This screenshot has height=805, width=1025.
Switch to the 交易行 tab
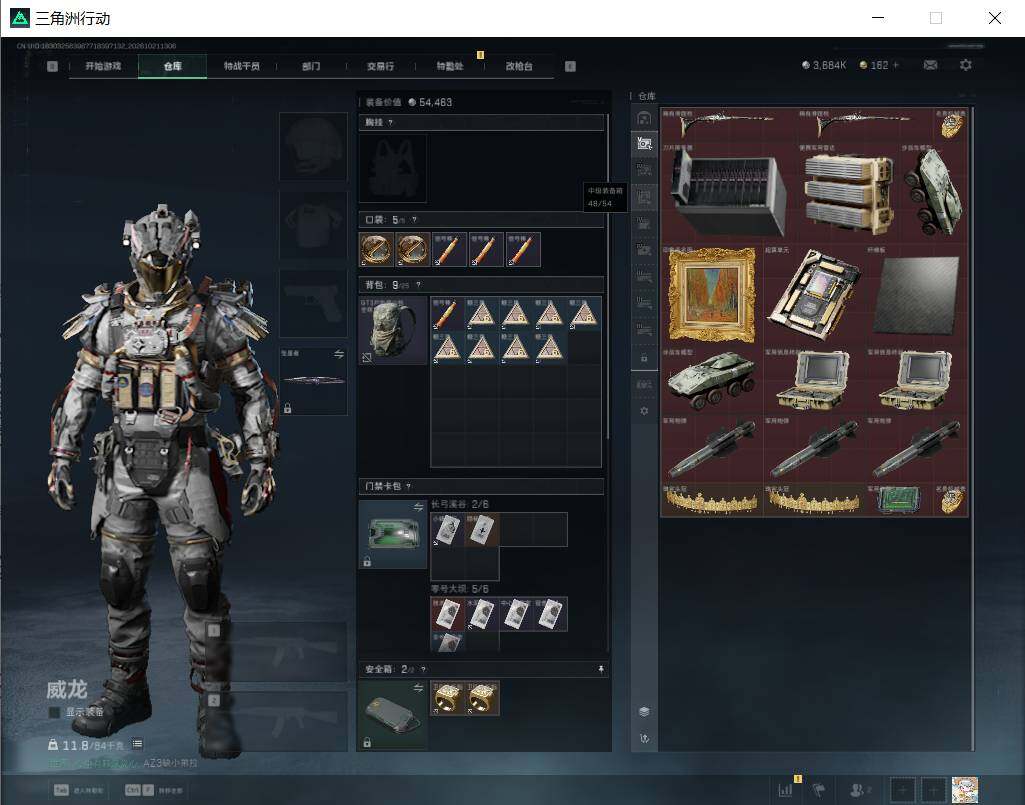click(x=380, y=66)
